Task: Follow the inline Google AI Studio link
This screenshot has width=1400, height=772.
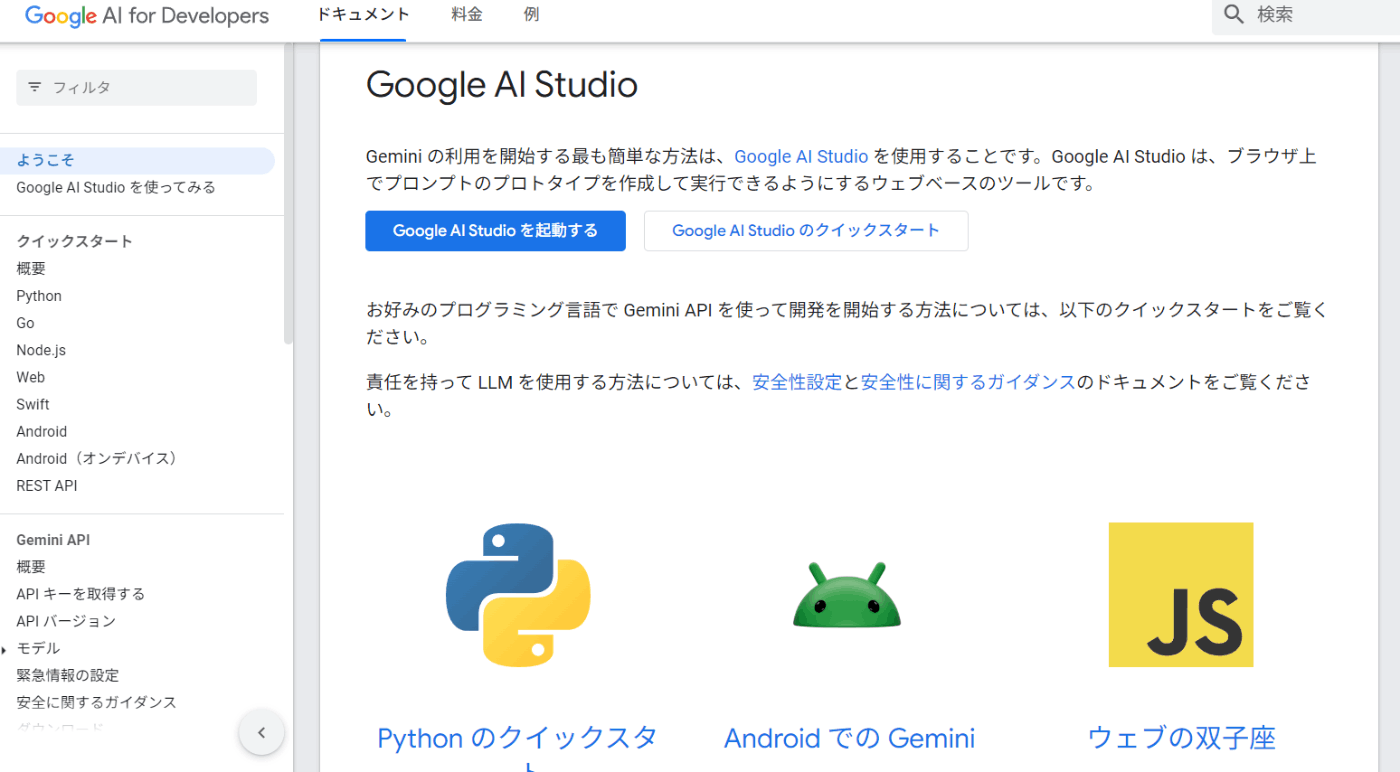Action: pyautogui.click(x=801, y=157)
